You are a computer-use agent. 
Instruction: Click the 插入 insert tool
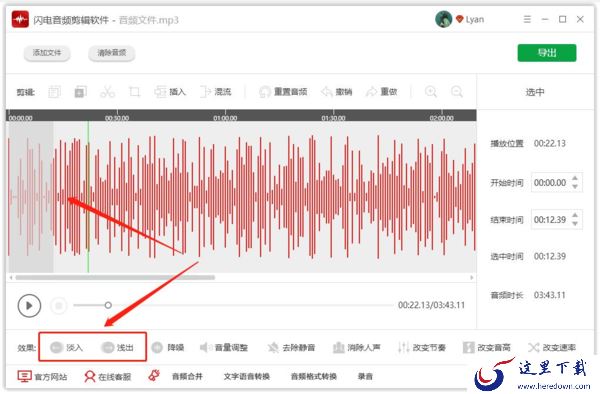(170, 92)
